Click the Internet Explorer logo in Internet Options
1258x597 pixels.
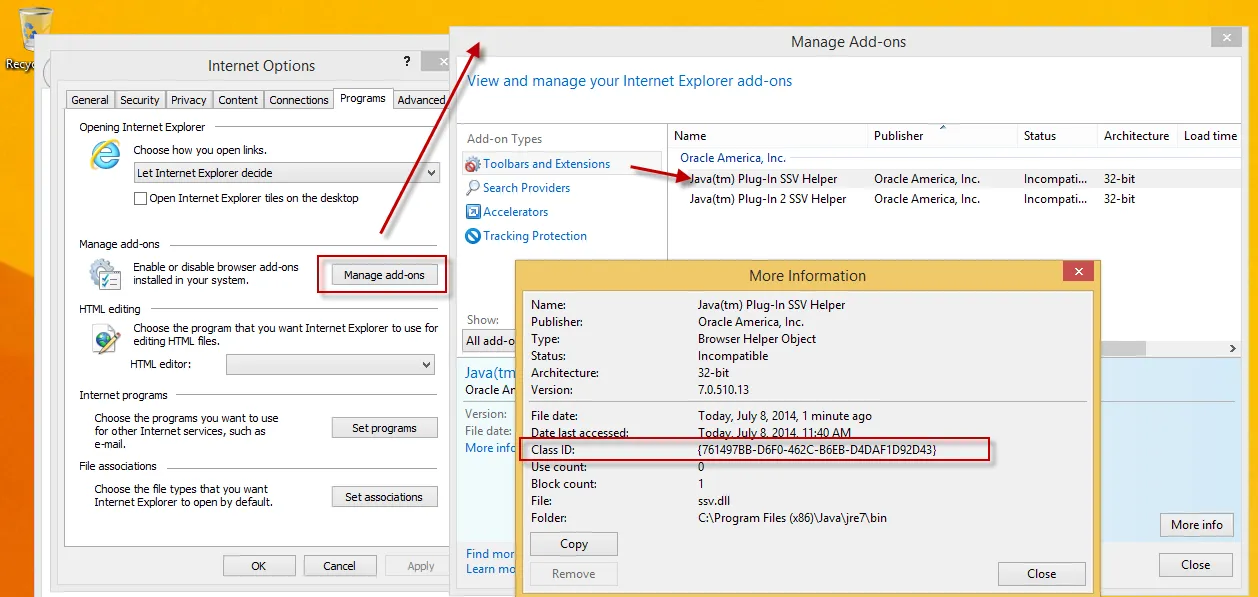coord(105,155)
